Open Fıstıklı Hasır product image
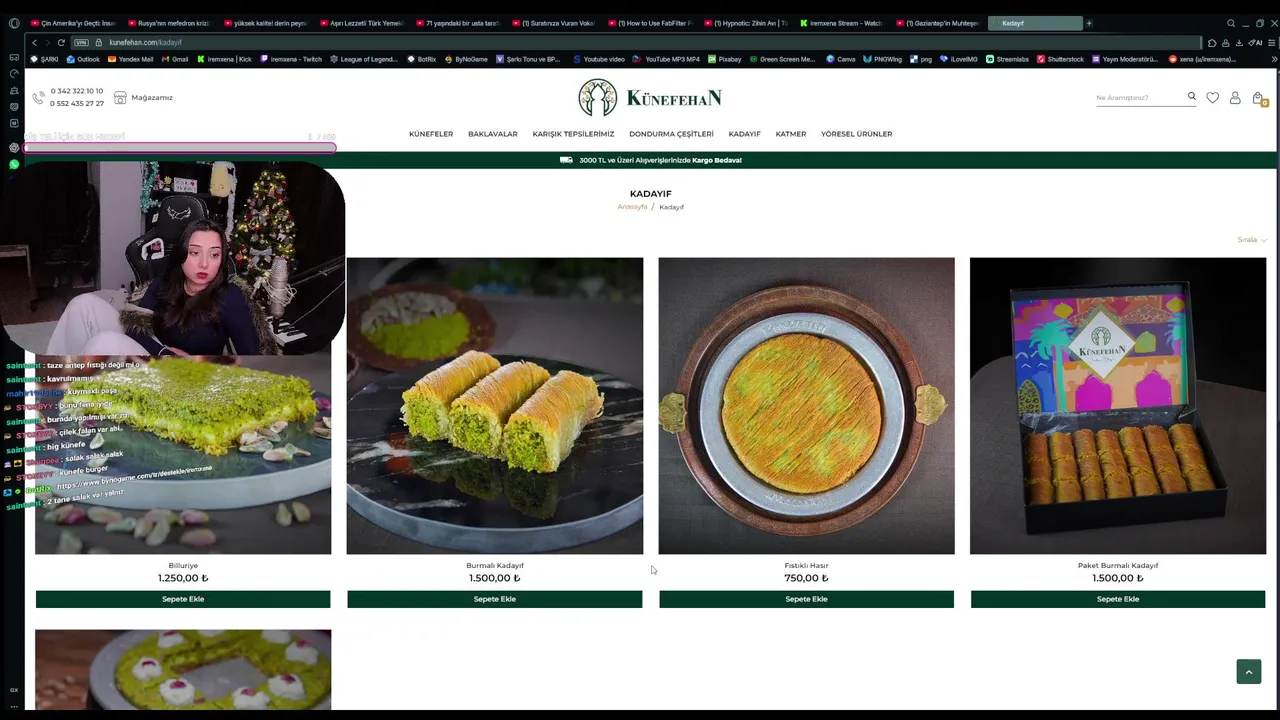The width and height of the screenshot is (1280, 720). click(806, 406)
